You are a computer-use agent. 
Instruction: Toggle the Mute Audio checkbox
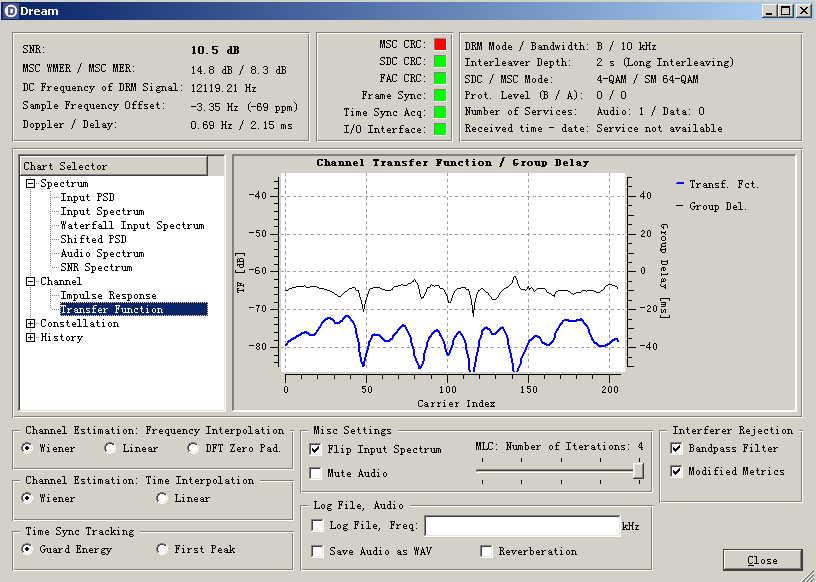coord(317,473)
